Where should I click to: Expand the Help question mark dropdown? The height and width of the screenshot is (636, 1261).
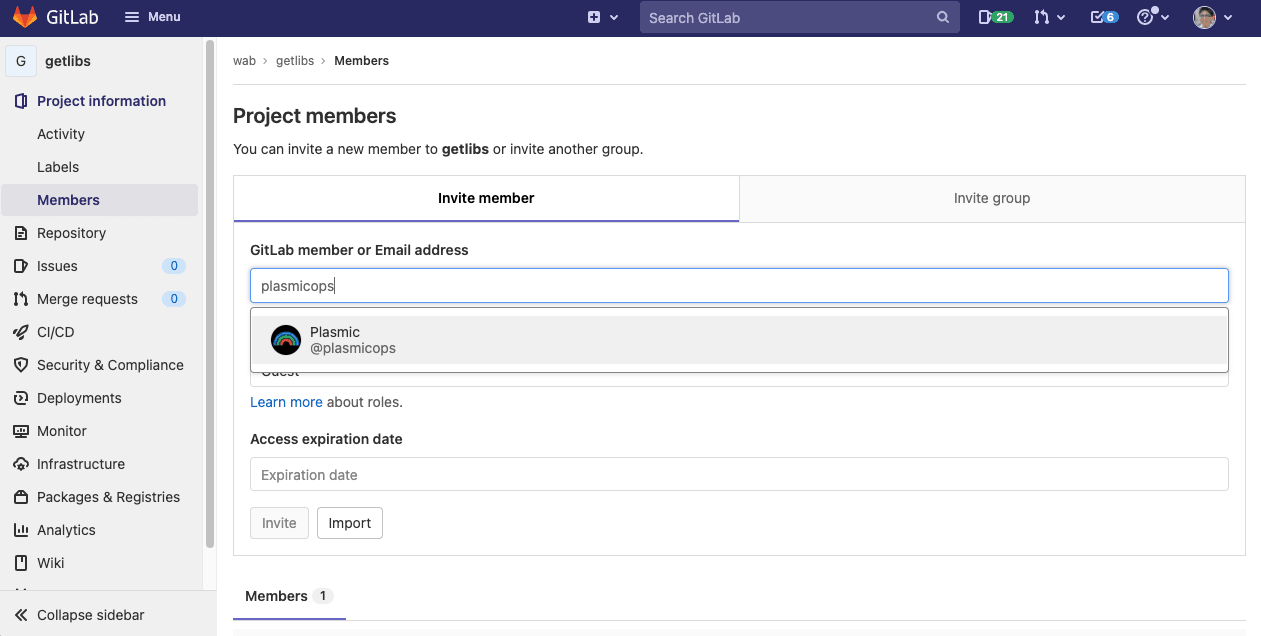pos(1153,17)
